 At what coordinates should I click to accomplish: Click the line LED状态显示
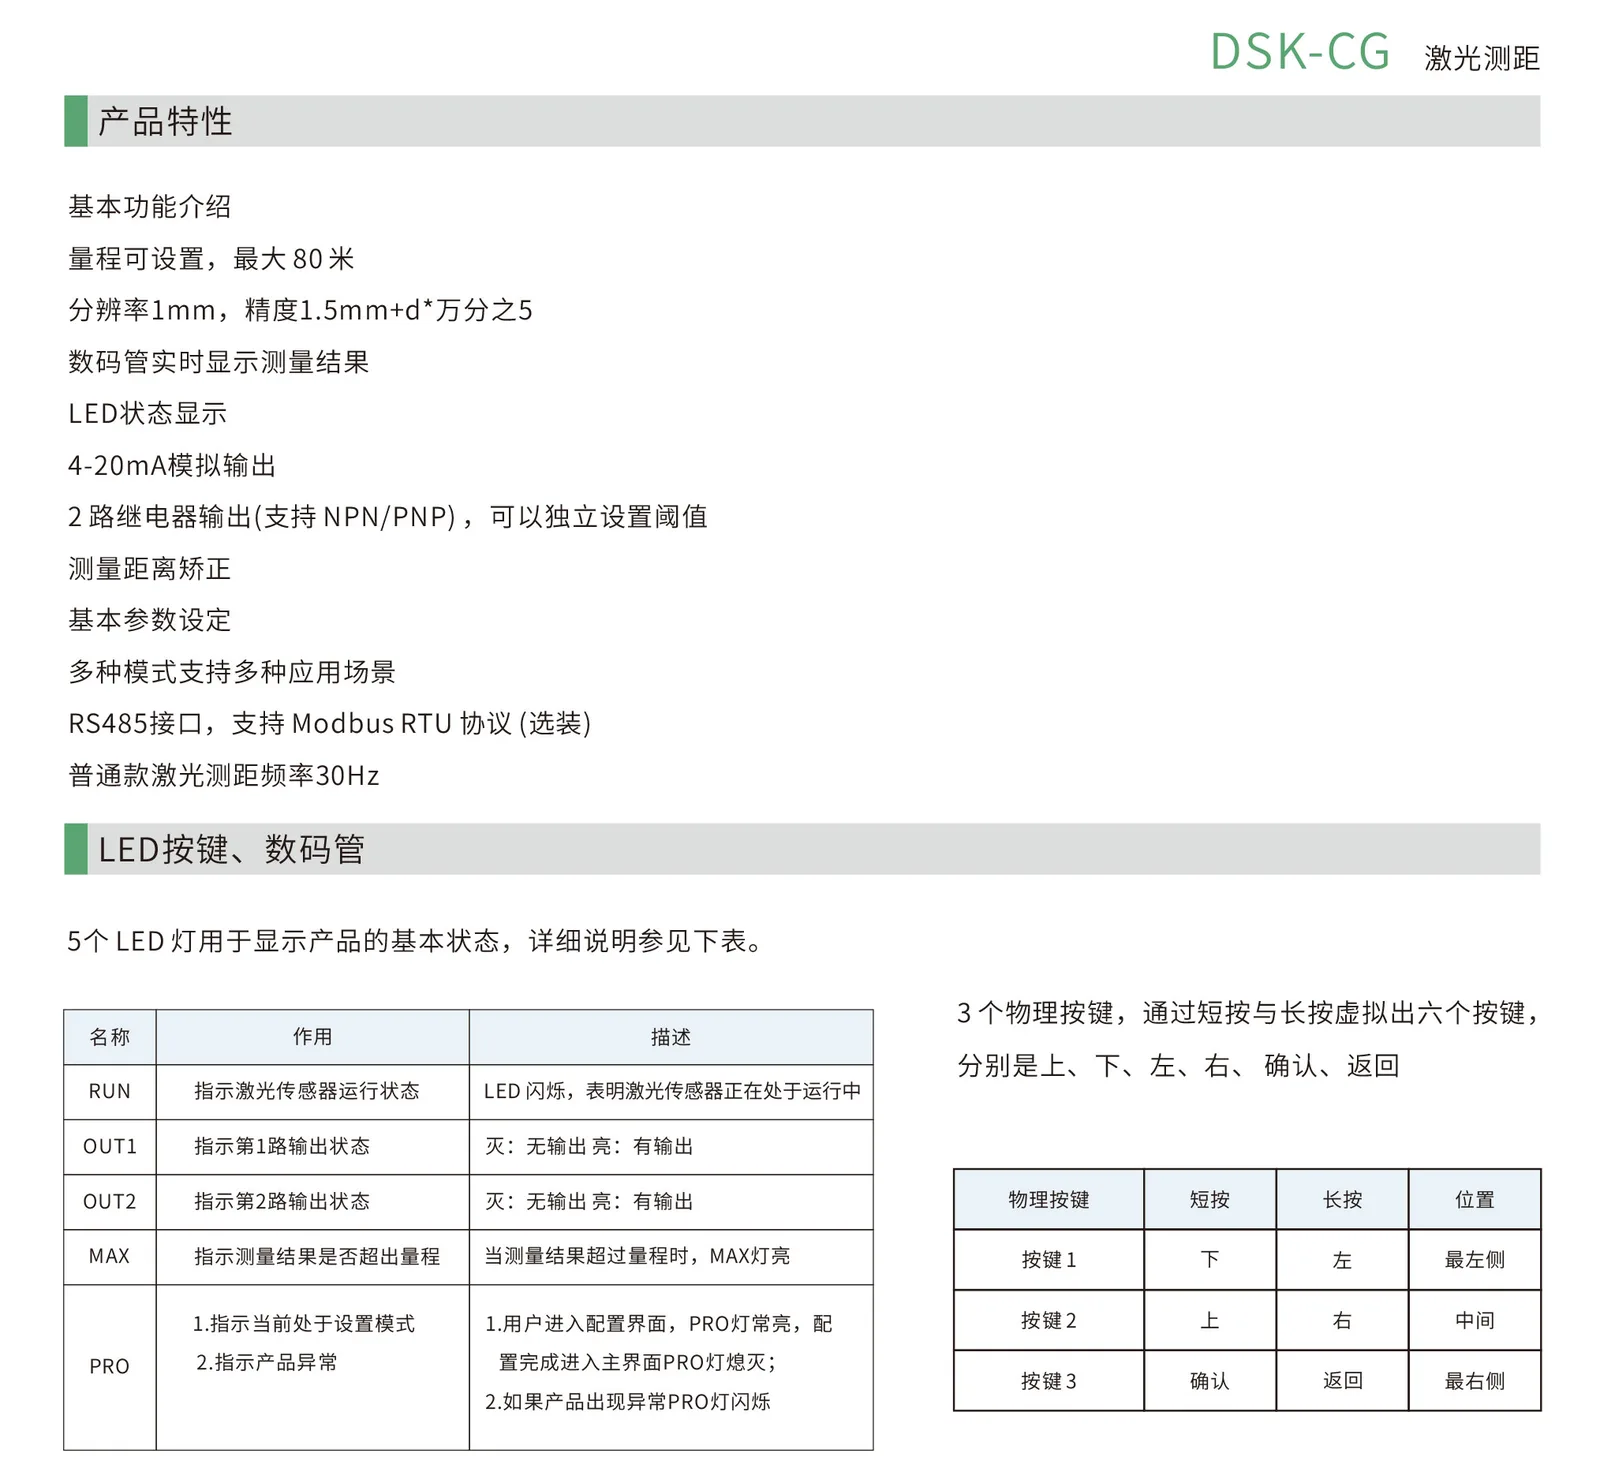coord(147,413)
